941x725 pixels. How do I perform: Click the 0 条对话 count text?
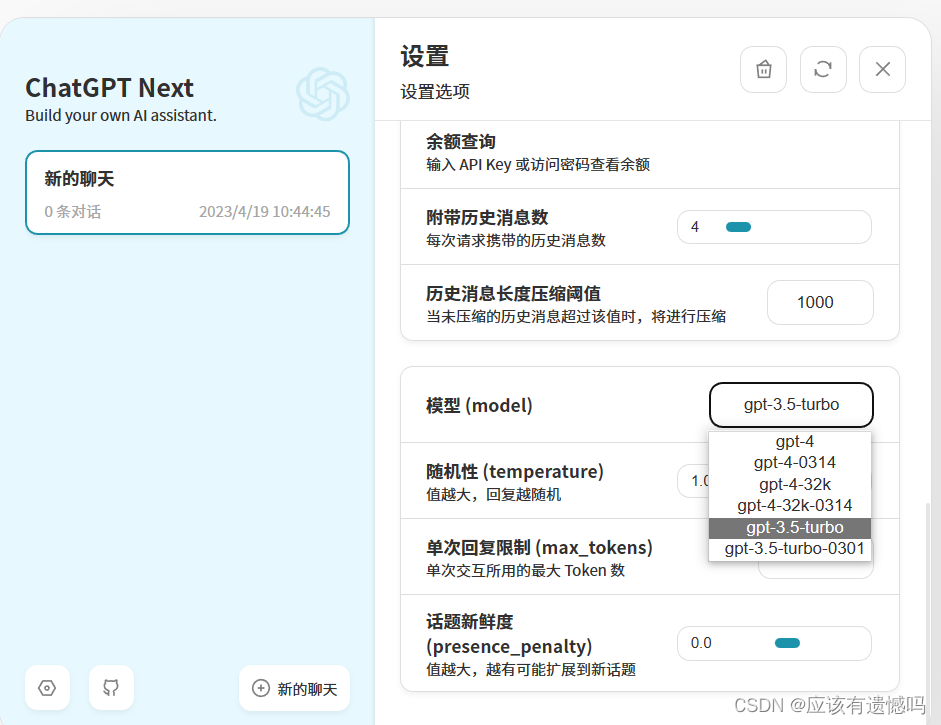73,212
